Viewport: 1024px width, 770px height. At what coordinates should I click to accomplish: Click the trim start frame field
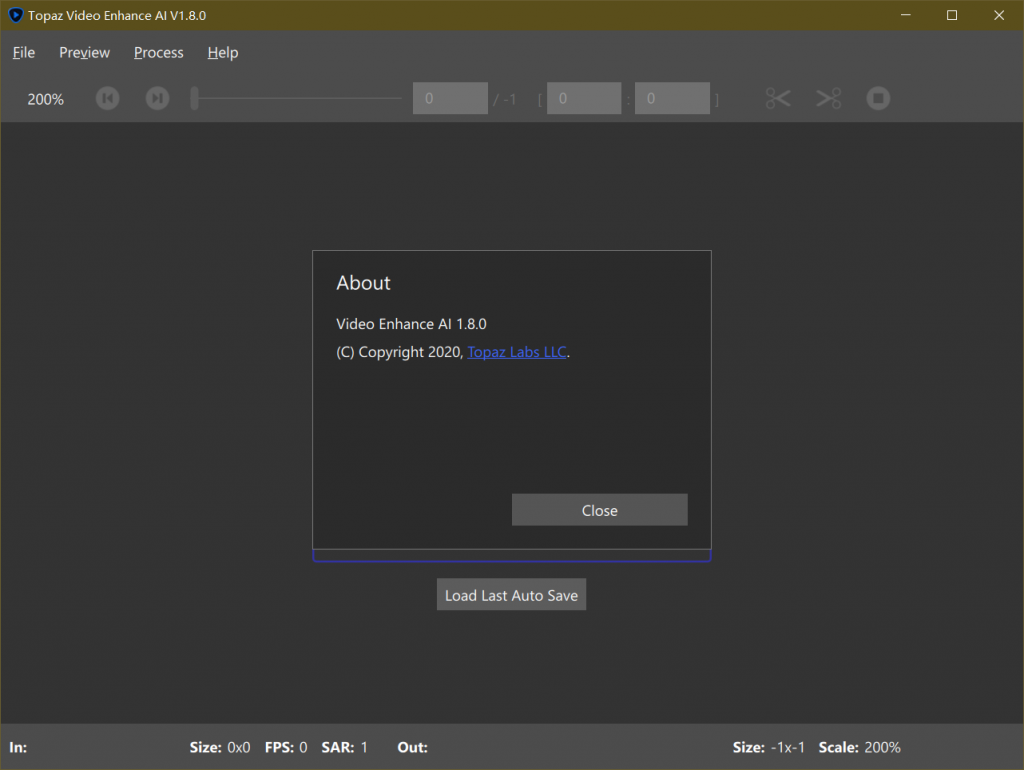[x=584, y=98]
